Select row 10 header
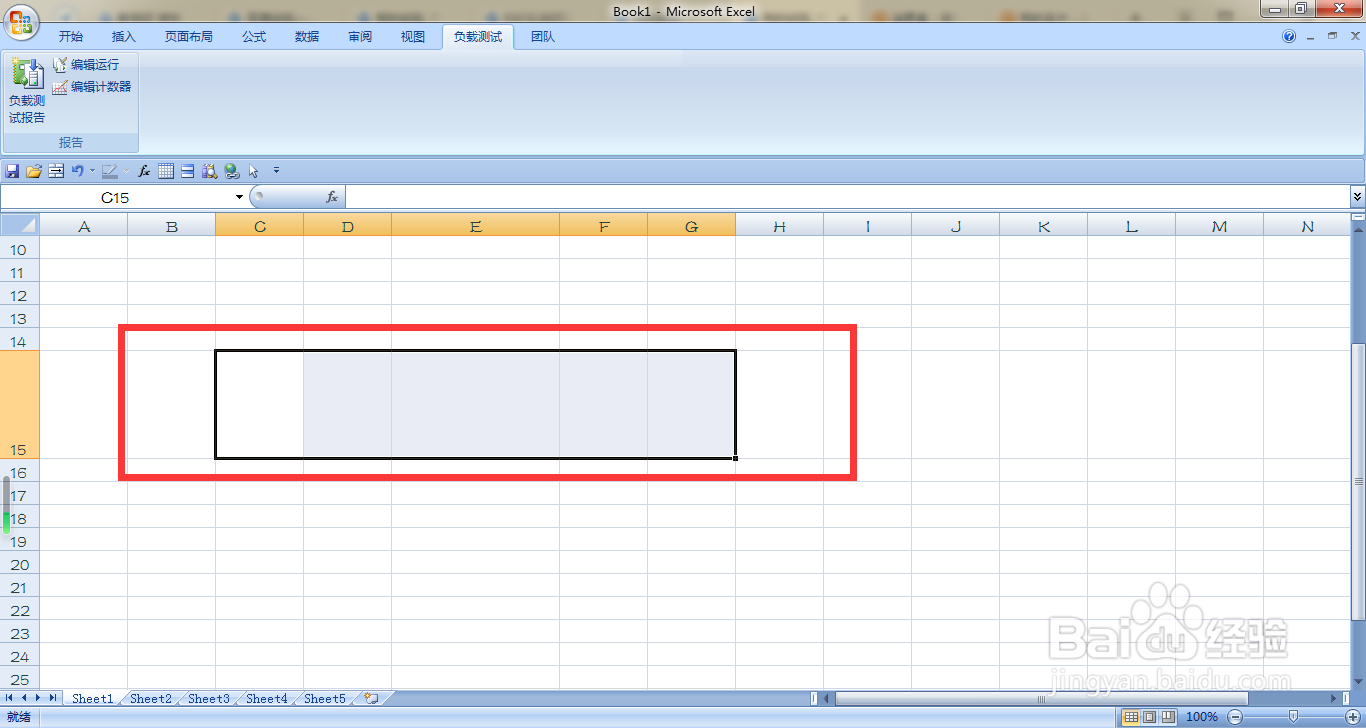1366x728 pixels. tap(19, 249)
